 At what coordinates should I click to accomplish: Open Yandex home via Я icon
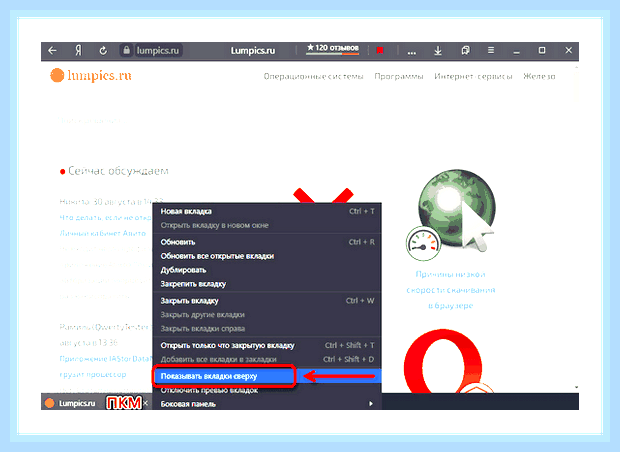pos(78,51)
